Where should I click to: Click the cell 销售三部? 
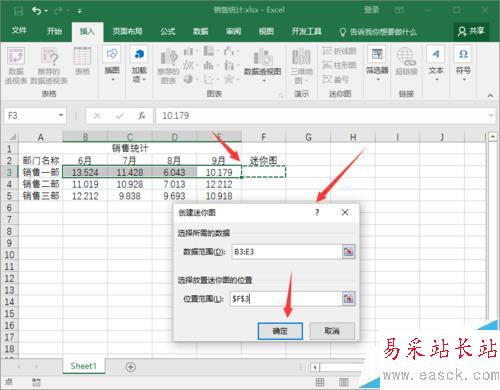tap(41, 196)
